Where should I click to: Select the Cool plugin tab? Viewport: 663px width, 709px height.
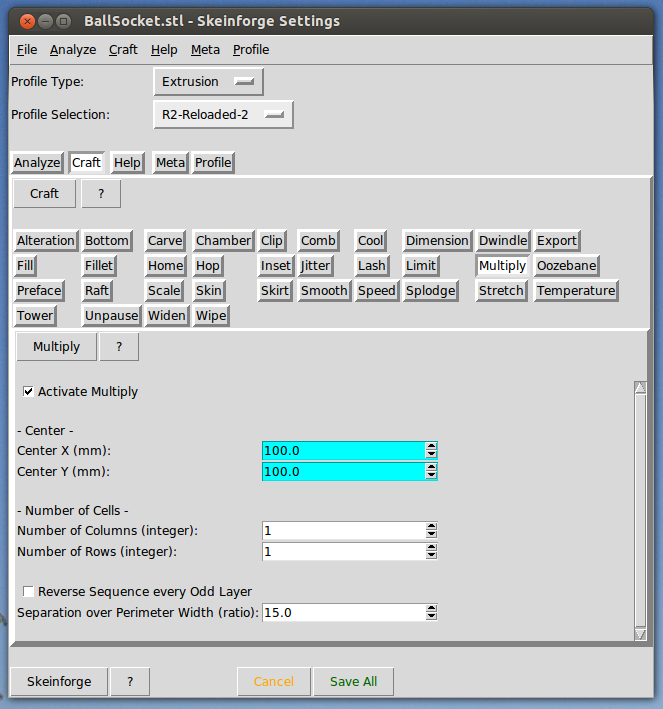tap(371, 241)
